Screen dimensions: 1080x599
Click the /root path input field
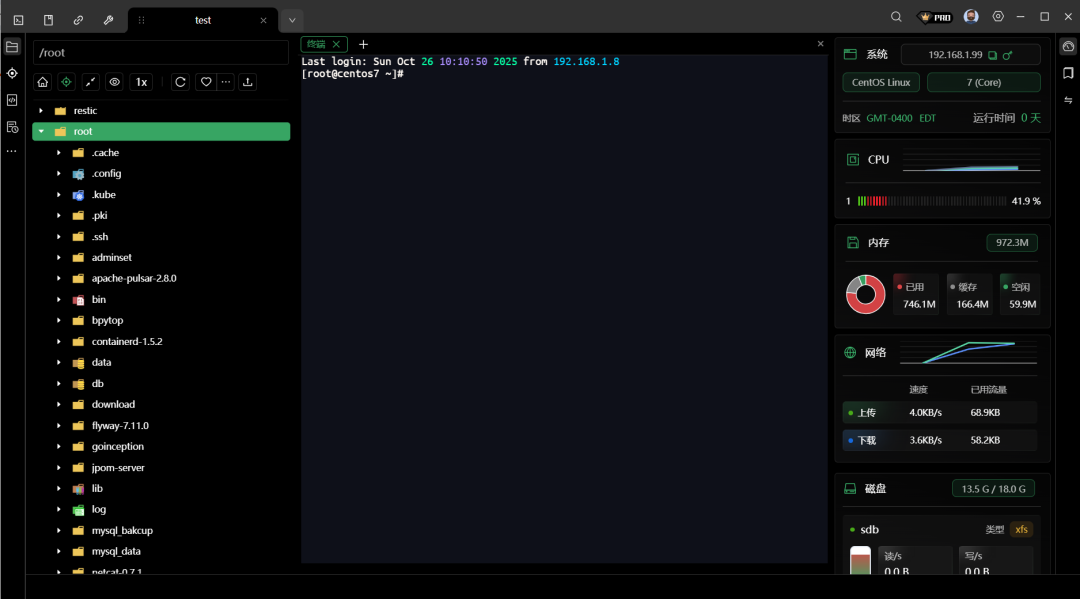click(161, 52)
